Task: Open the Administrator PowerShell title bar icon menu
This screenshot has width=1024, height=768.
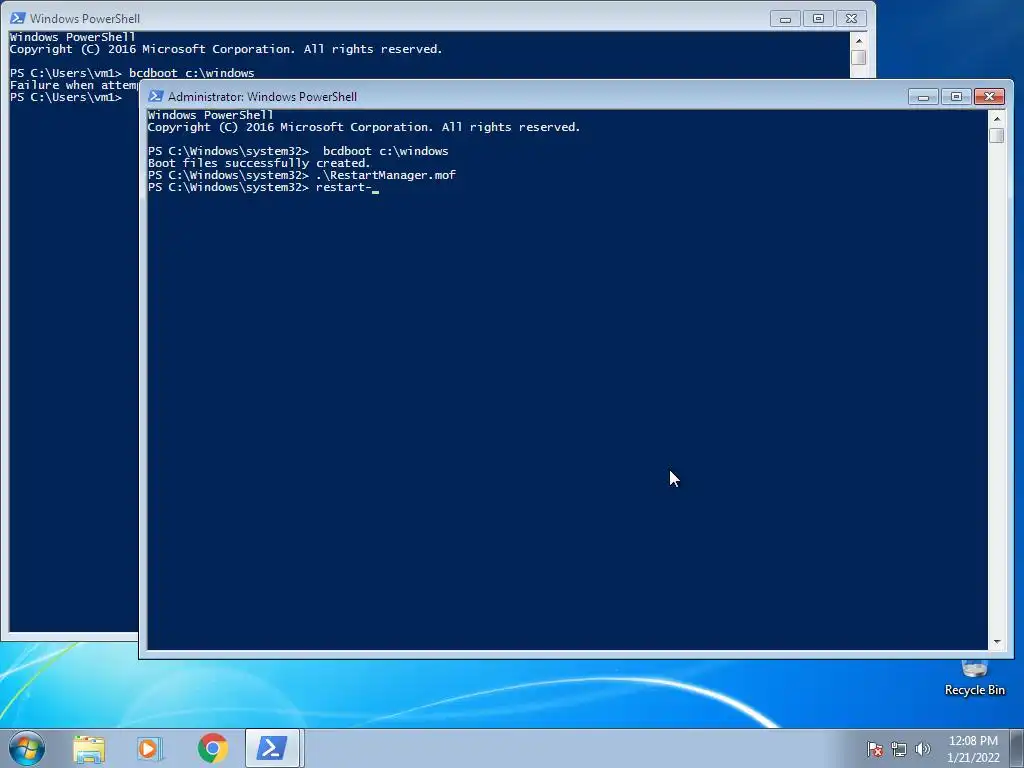Action: pos(155,97)
